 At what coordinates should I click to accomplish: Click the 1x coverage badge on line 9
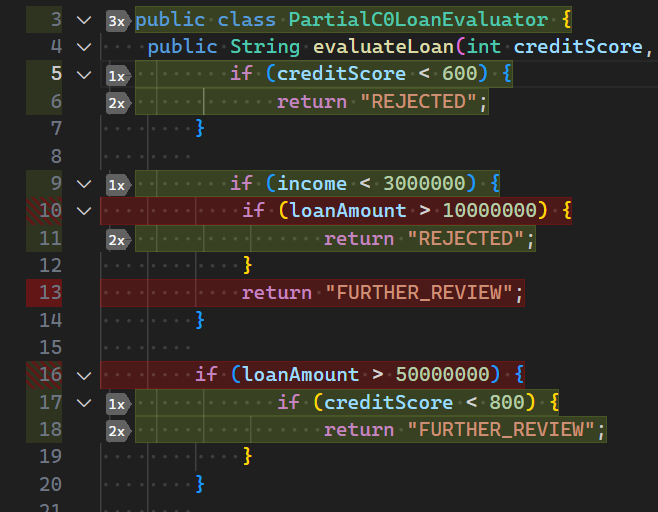[x=118, y=185]
